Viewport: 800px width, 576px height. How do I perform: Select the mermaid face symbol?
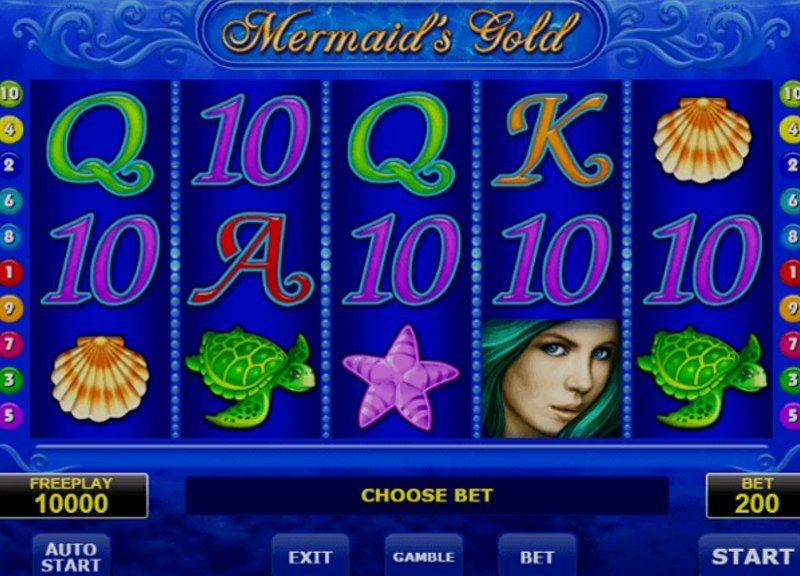(x=552, y=378)
